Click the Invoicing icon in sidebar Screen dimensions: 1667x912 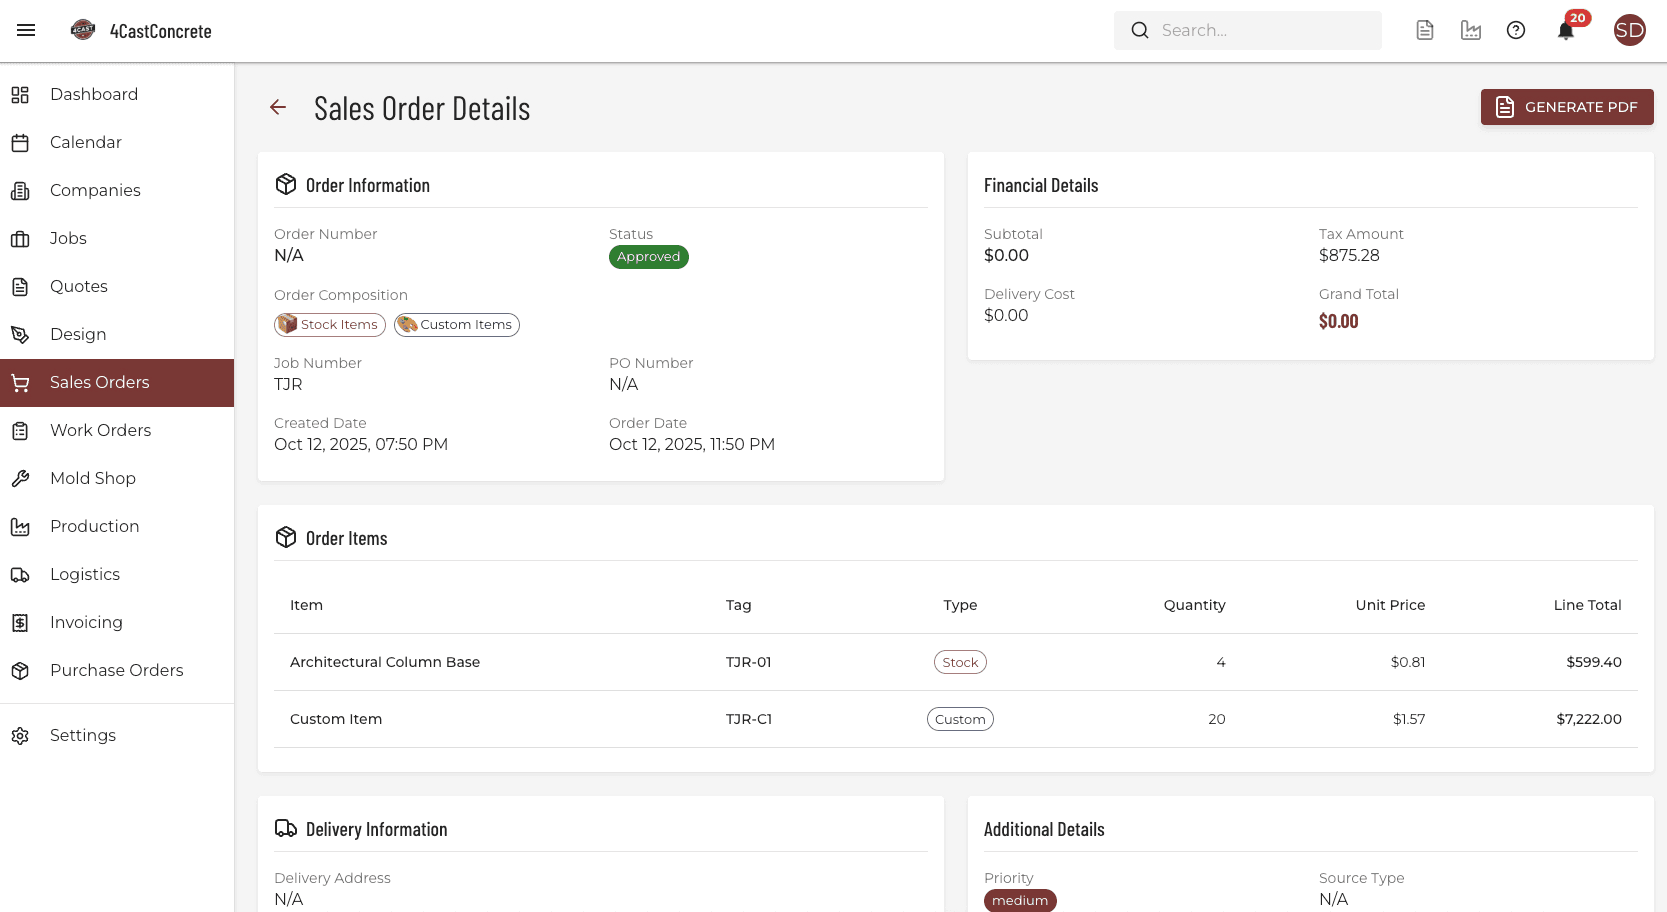(x=21, y=622)
